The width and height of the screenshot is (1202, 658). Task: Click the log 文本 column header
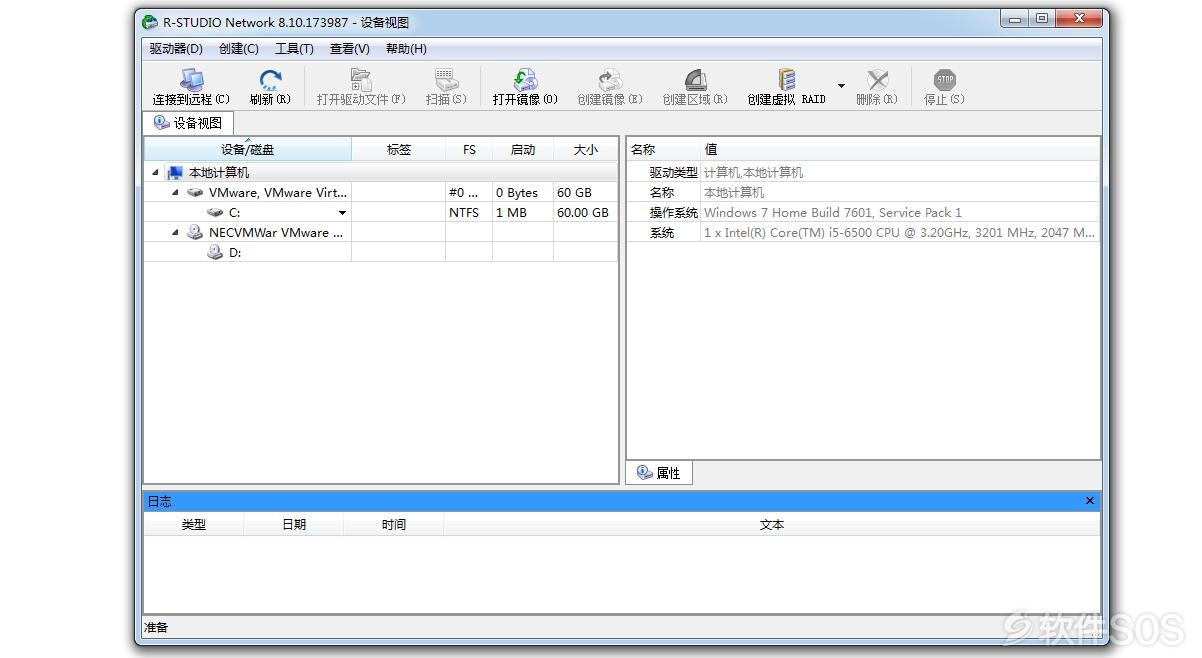click(772, 525)
